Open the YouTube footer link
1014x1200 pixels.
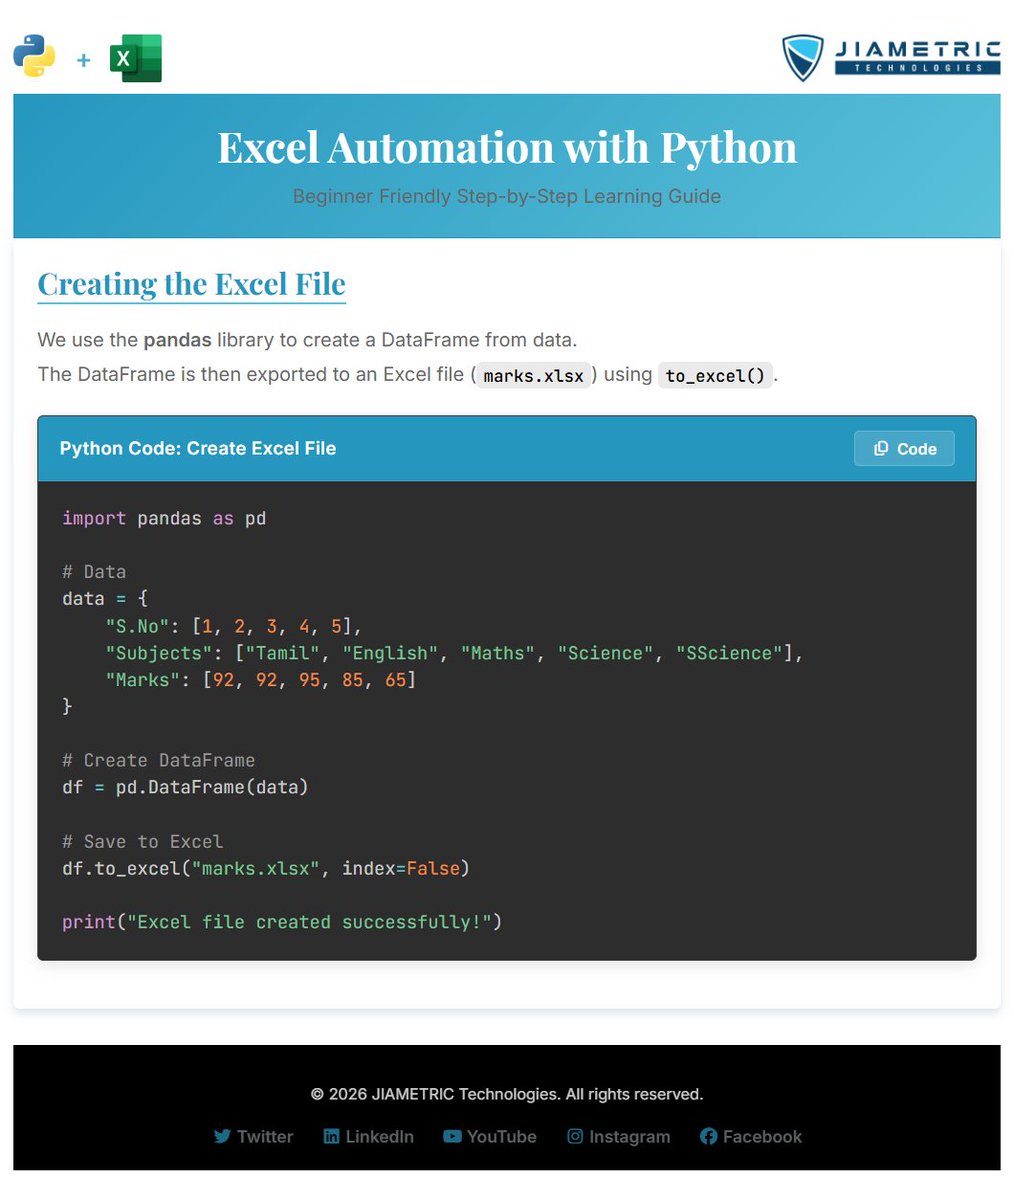pos(490,1137)
